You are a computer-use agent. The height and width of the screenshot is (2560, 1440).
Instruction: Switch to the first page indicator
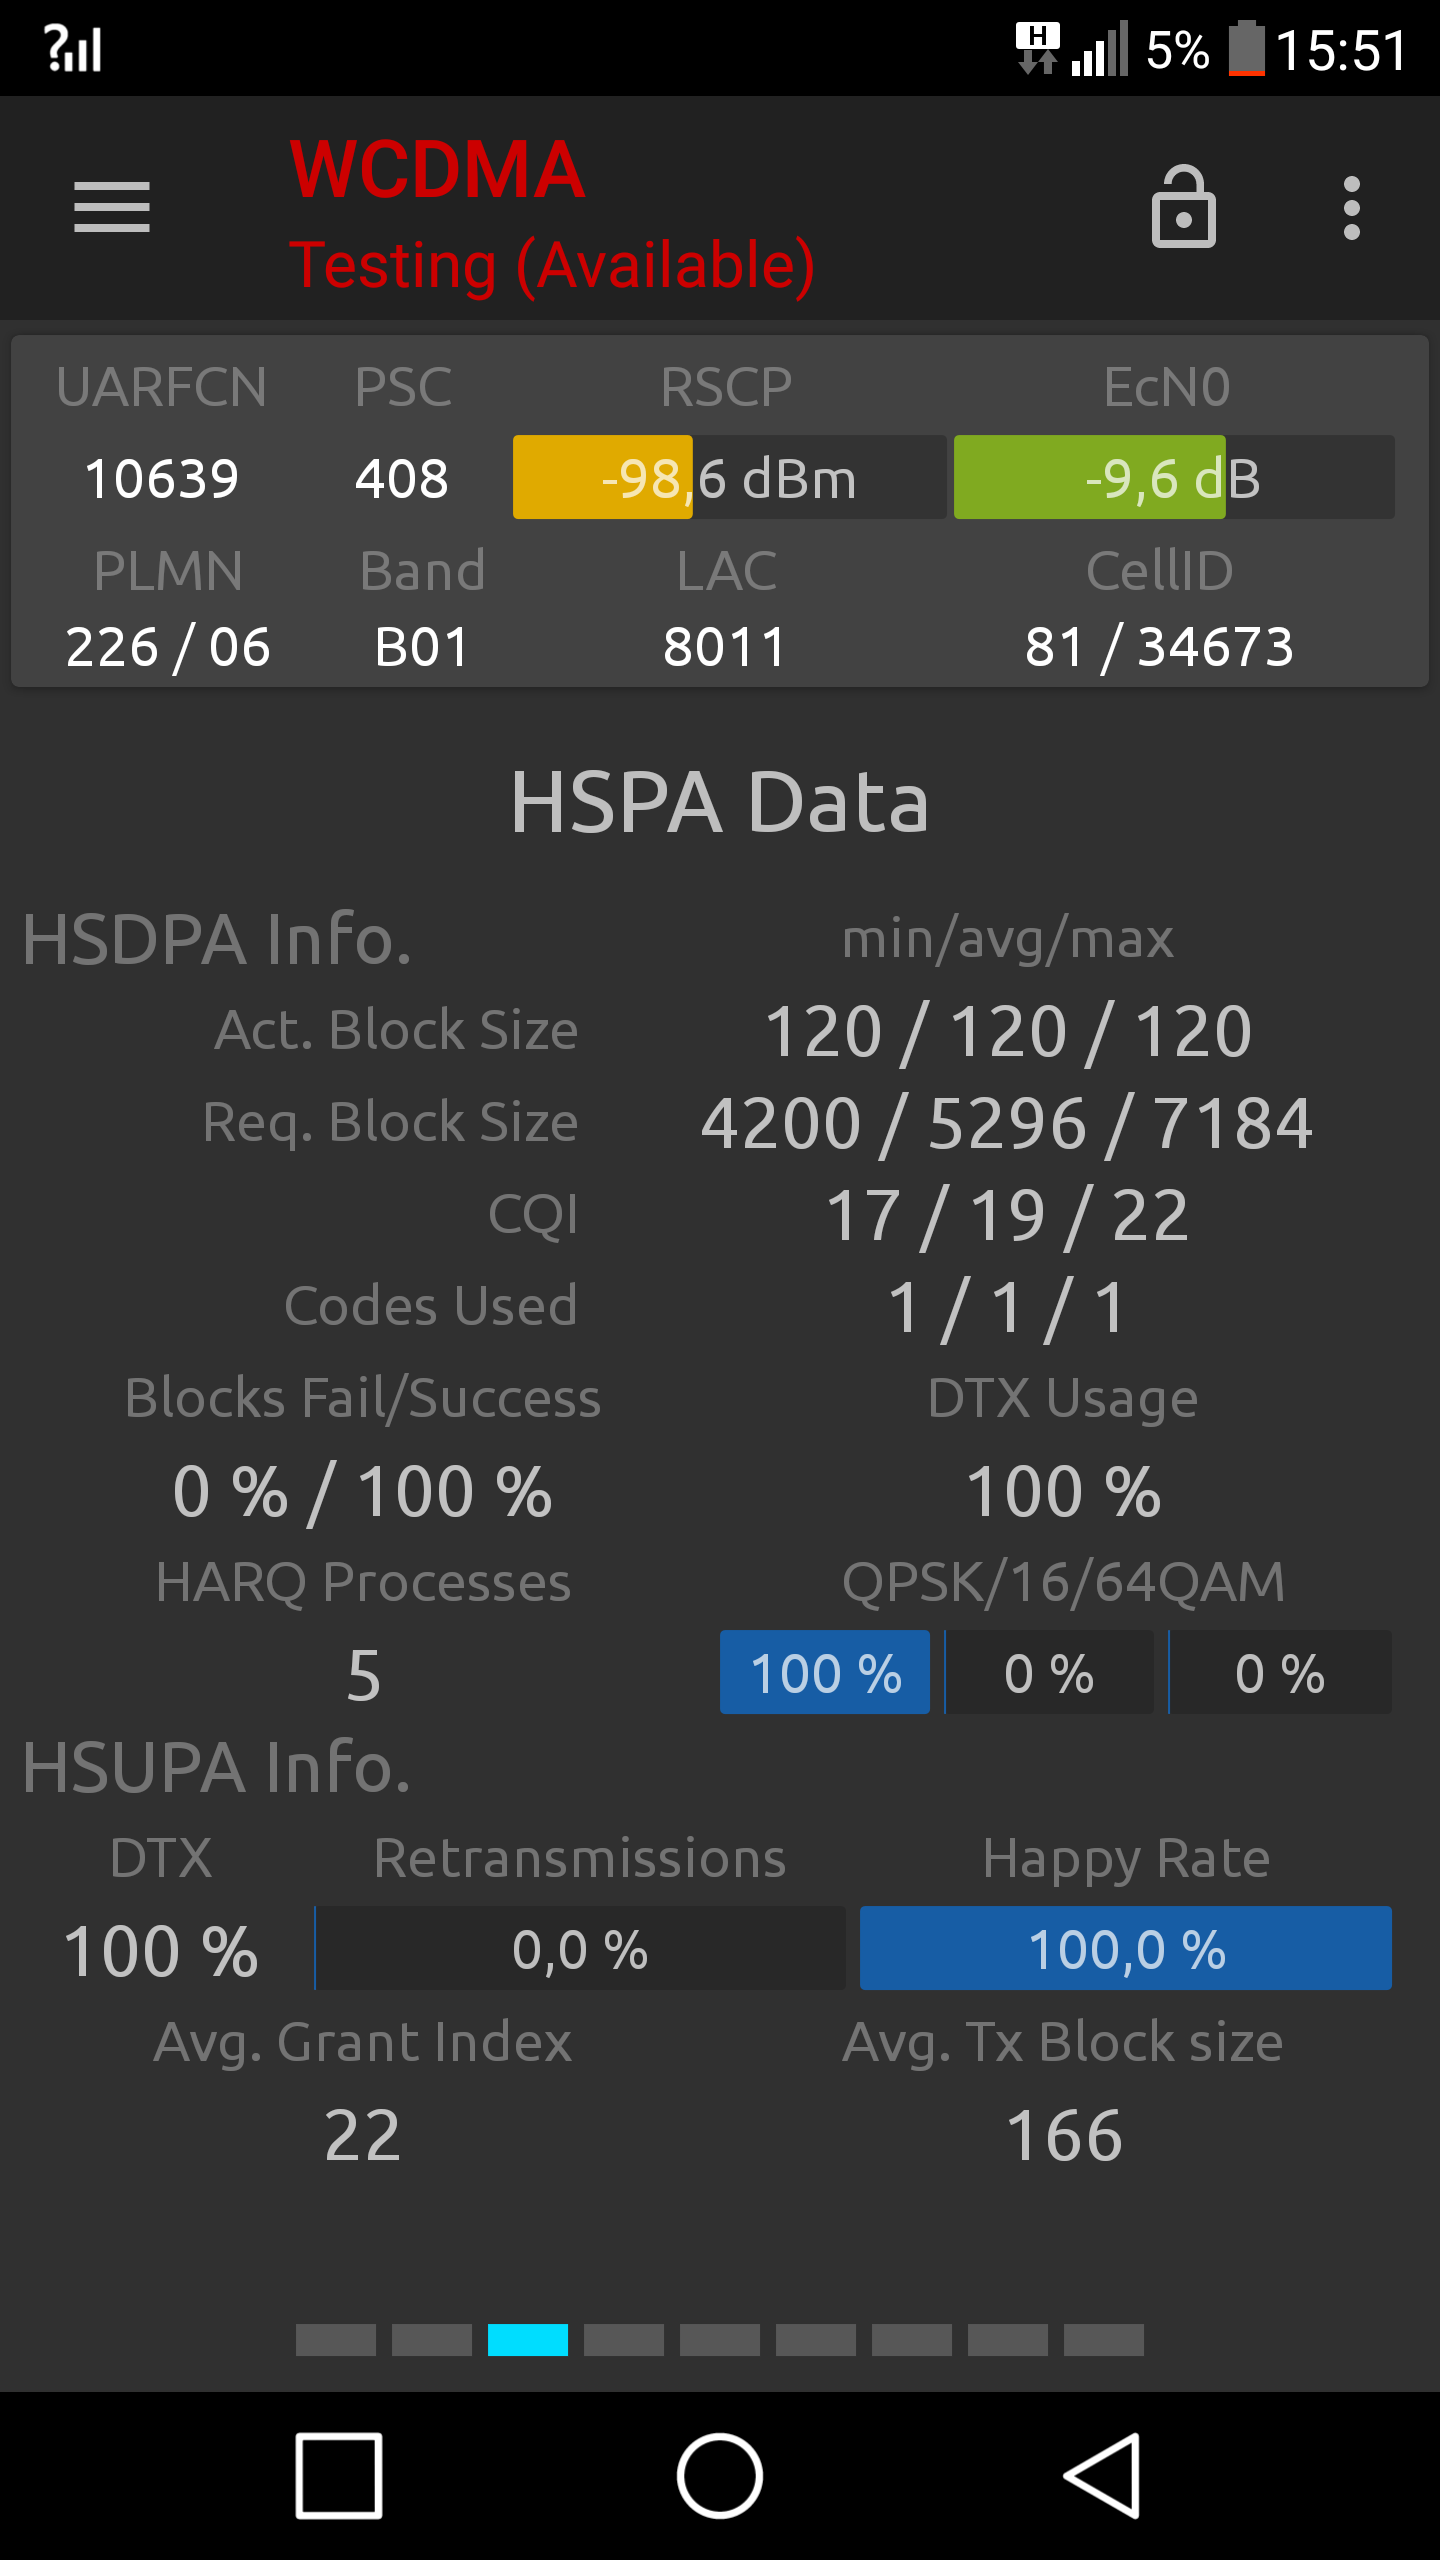[x=336, y=2340]
